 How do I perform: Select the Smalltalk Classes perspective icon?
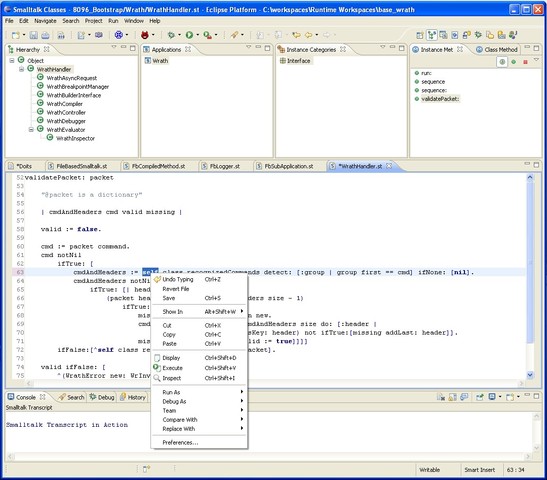click(x=432, y=35)
